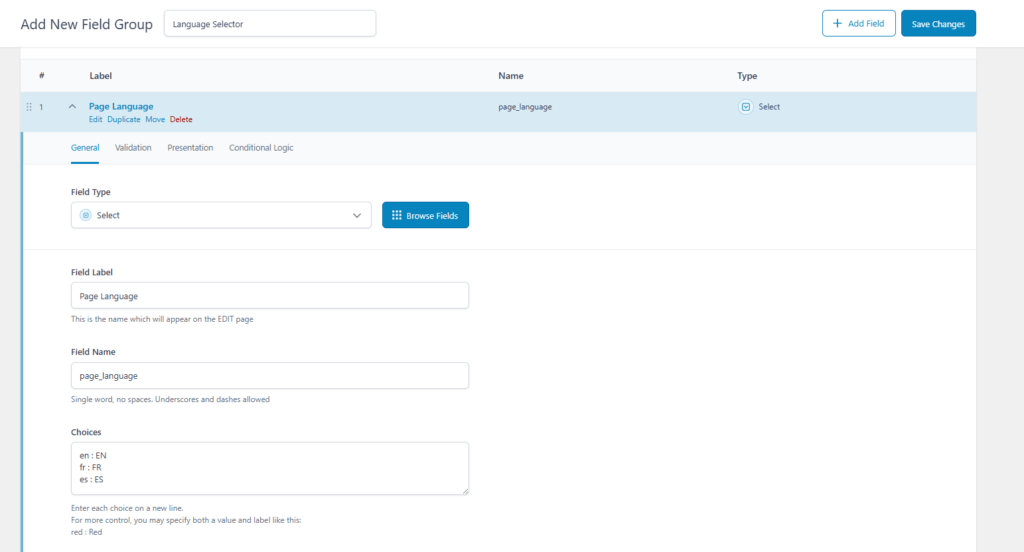Click the Select type icon in Type column
This screenshot has height=552, width=1024.
point(745,107)
